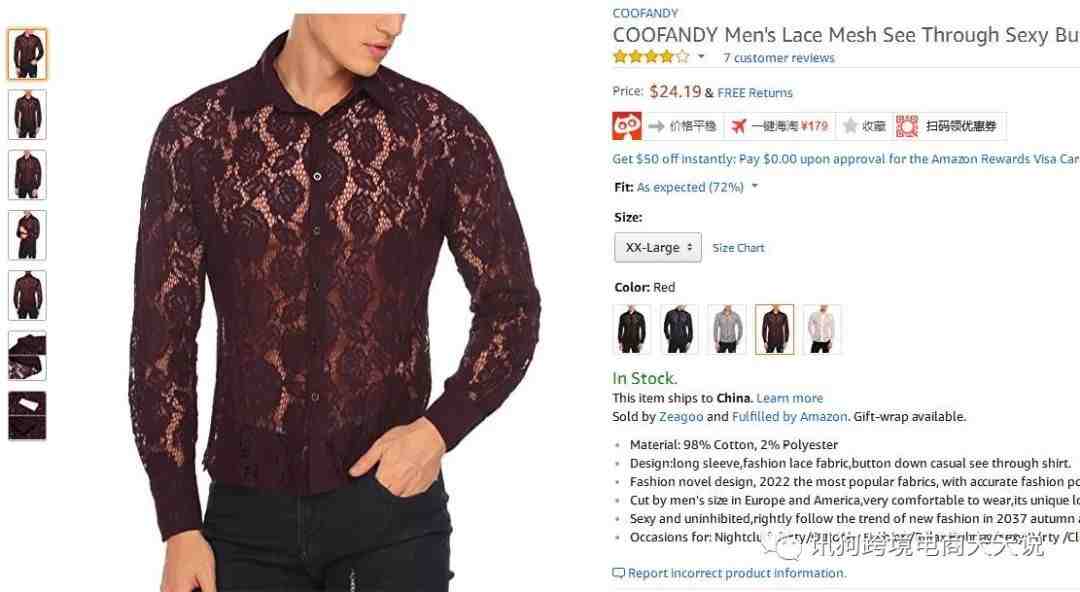Expand the Fit as expected dropdown arrow
The height and width of the screenshot is (592, 1080).
pos(755,186)
